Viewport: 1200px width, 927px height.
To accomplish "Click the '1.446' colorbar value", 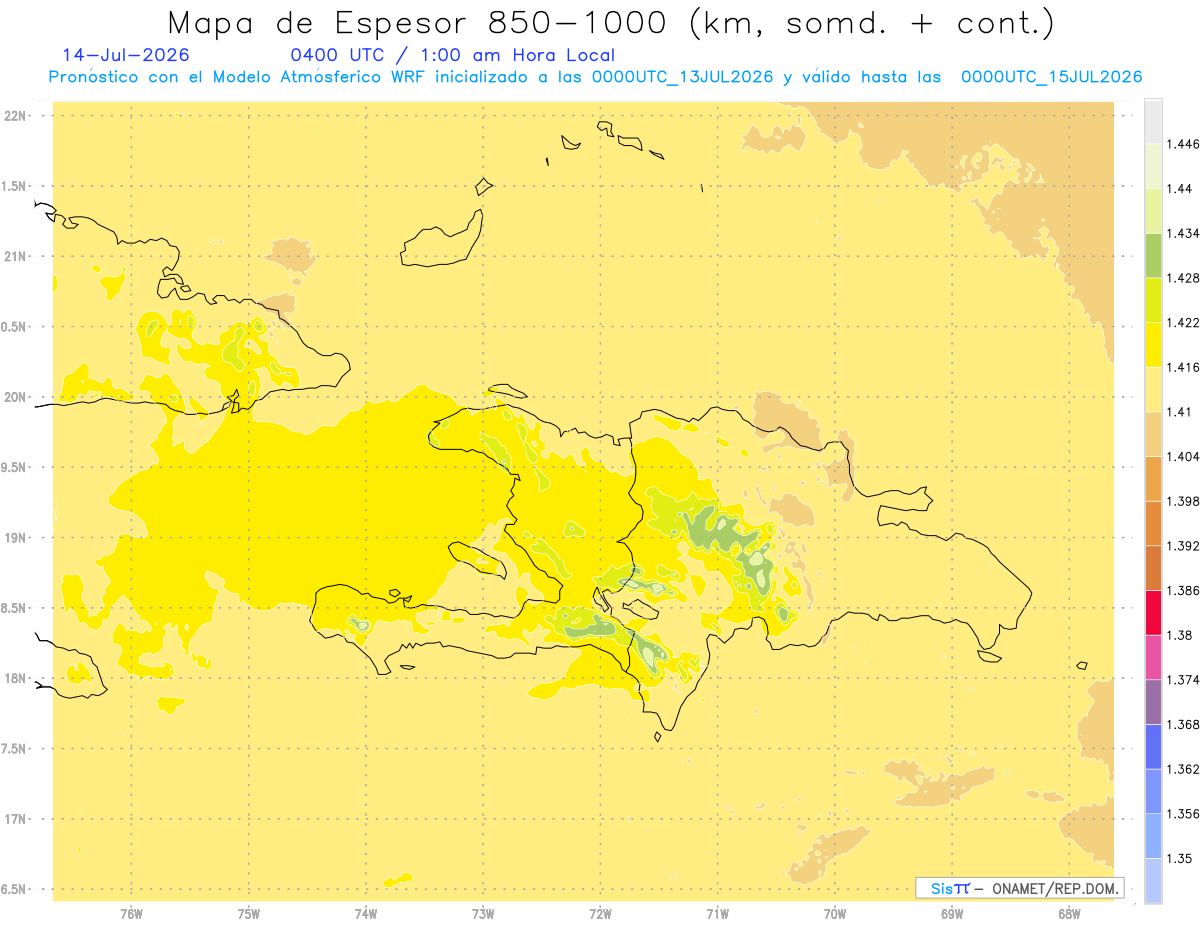I will coord(1182,144).
